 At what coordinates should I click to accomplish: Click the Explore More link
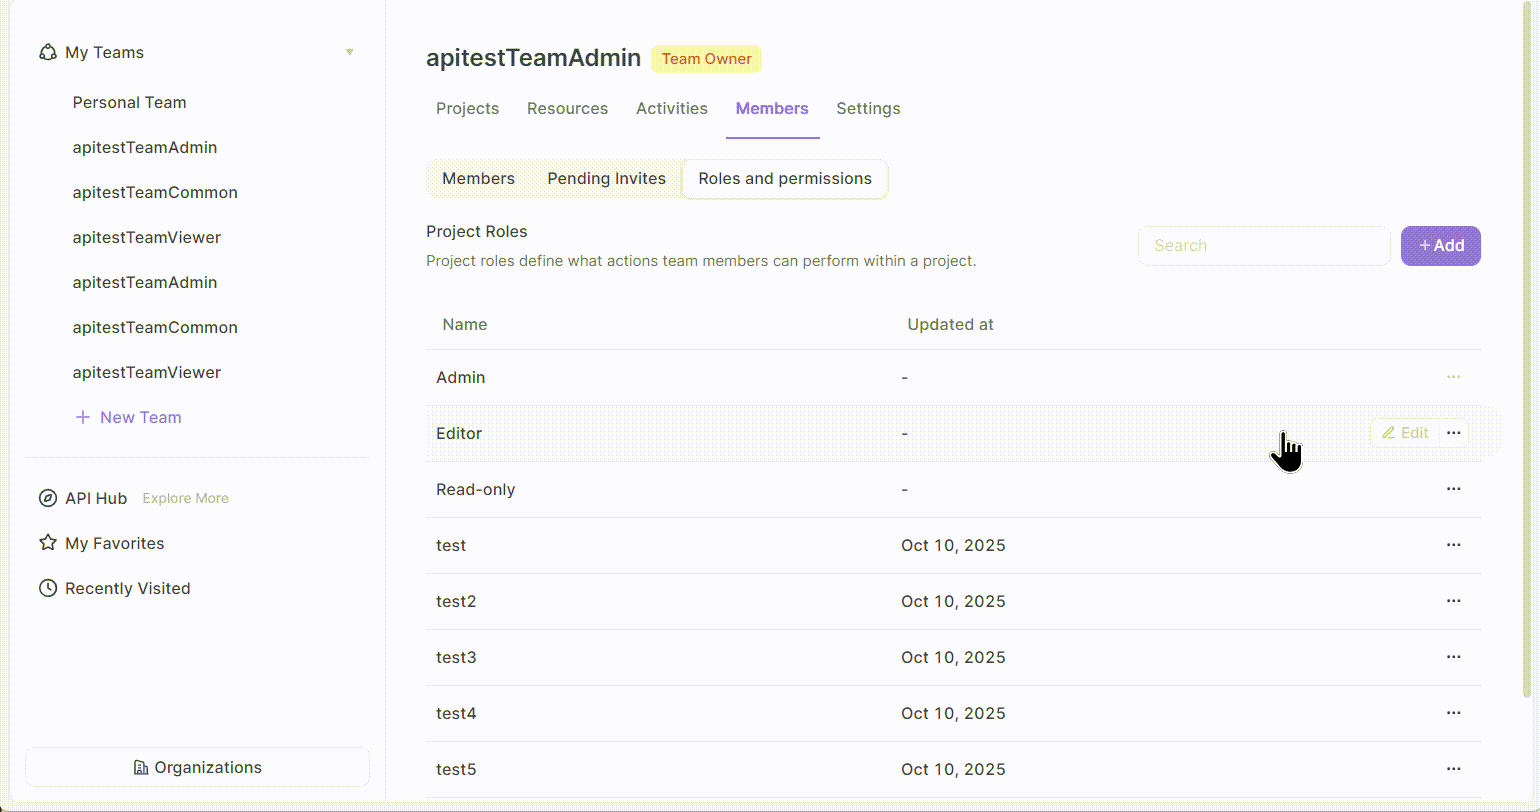(x=185, y=498)
